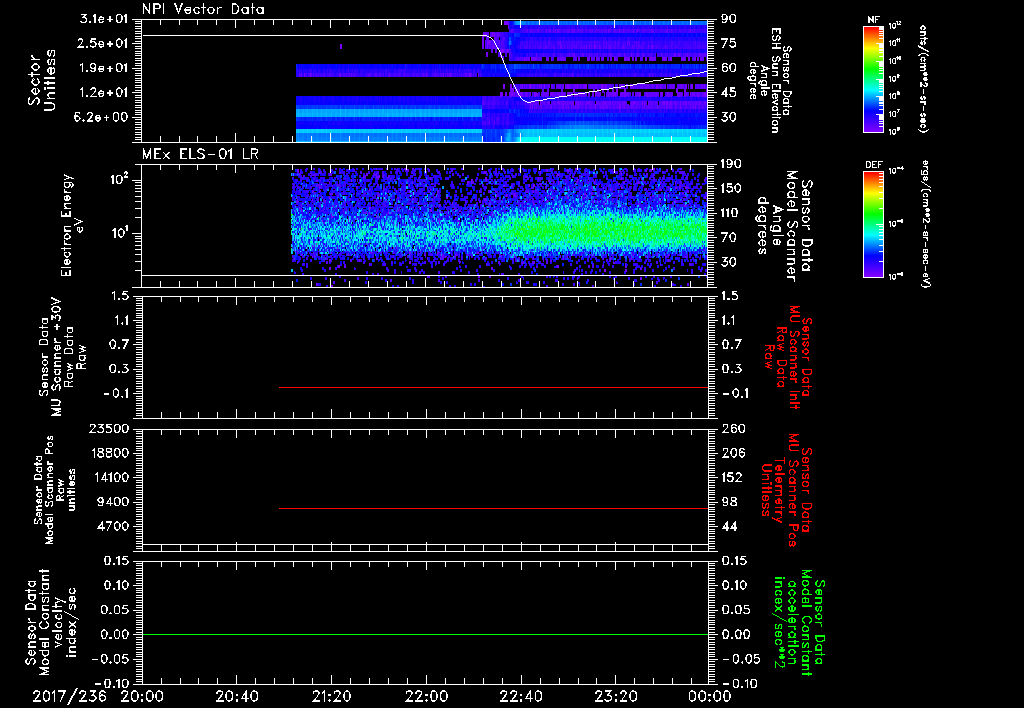
Task: Click the DEF rainbow color bar
Action: tap(873, 223)
